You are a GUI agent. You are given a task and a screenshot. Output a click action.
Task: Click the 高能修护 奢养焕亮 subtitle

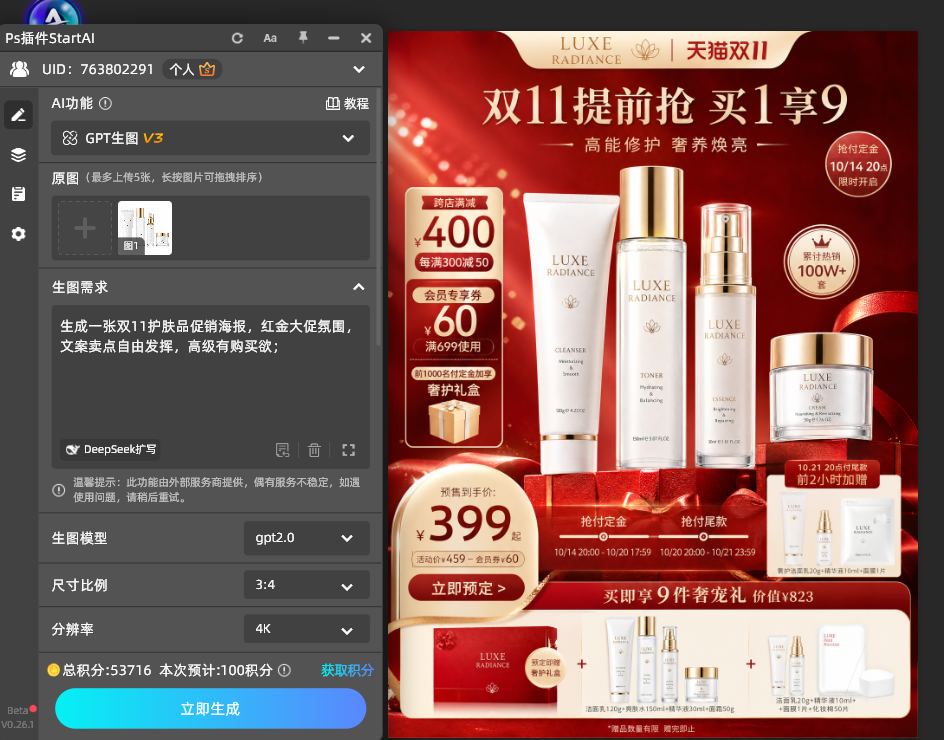665,145
